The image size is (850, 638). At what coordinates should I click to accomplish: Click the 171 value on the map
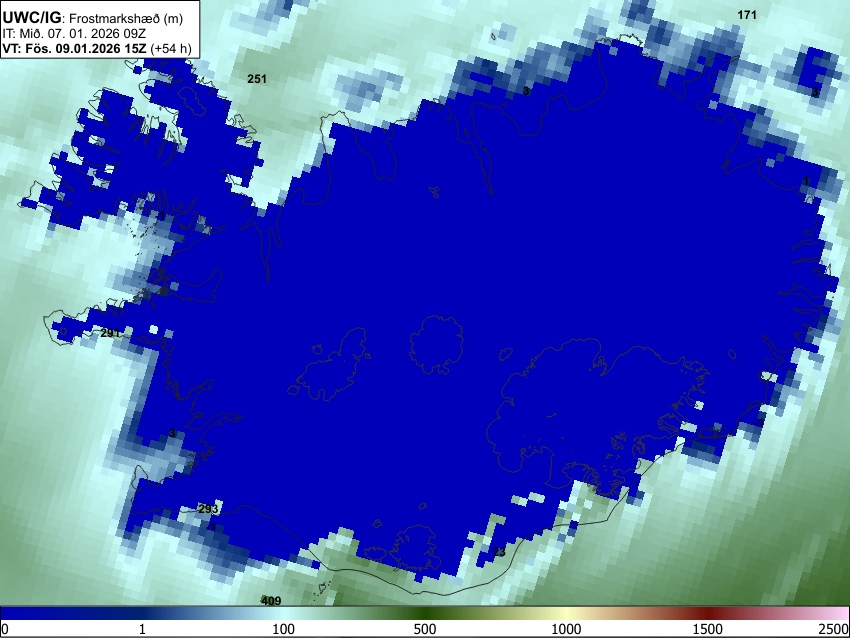(747, 15)
